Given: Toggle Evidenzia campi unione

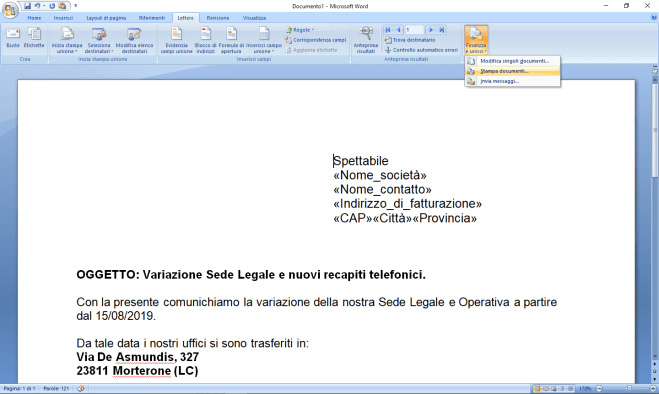Looking at the screenshot, I should [176, 40].
